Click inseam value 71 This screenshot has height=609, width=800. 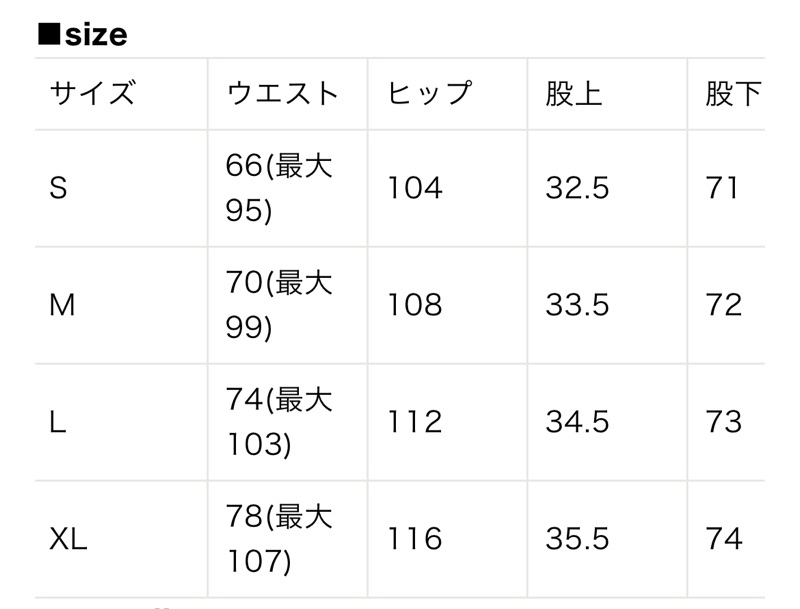721,188
